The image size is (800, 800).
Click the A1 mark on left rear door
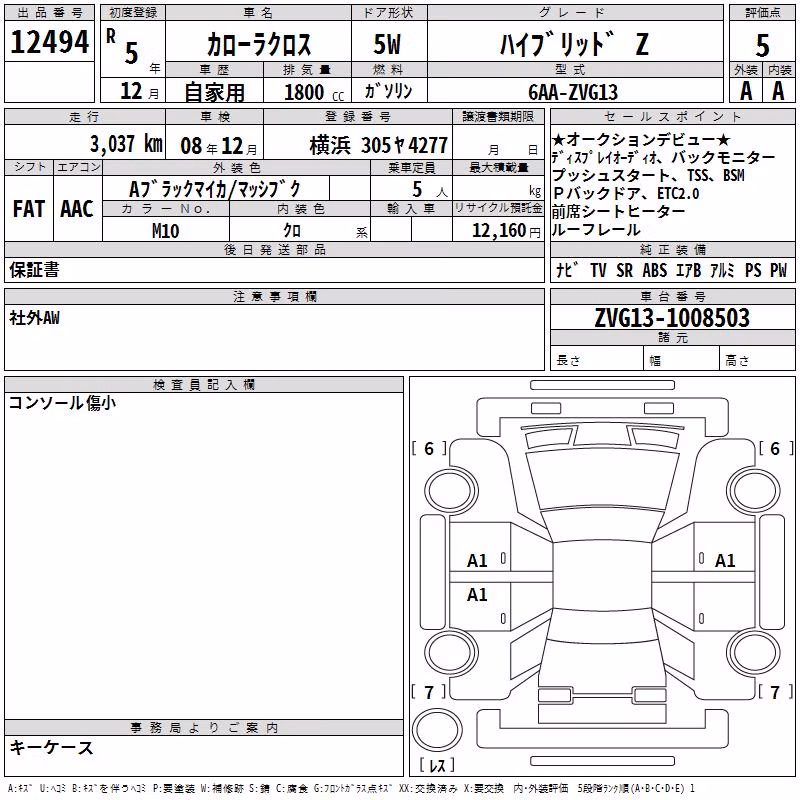477,595
